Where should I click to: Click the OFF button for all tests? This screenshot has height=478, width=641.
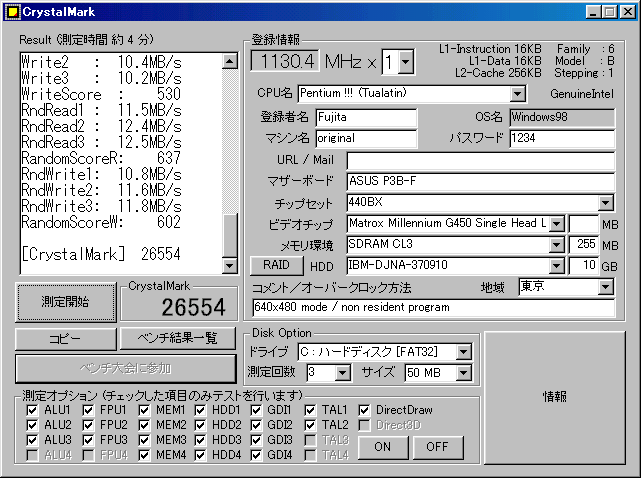tap(438, 447)
